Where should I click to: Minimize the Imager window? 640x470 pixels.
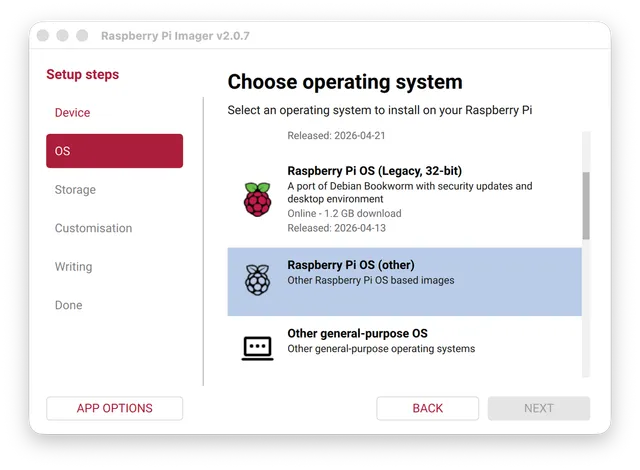click(62, 35)
